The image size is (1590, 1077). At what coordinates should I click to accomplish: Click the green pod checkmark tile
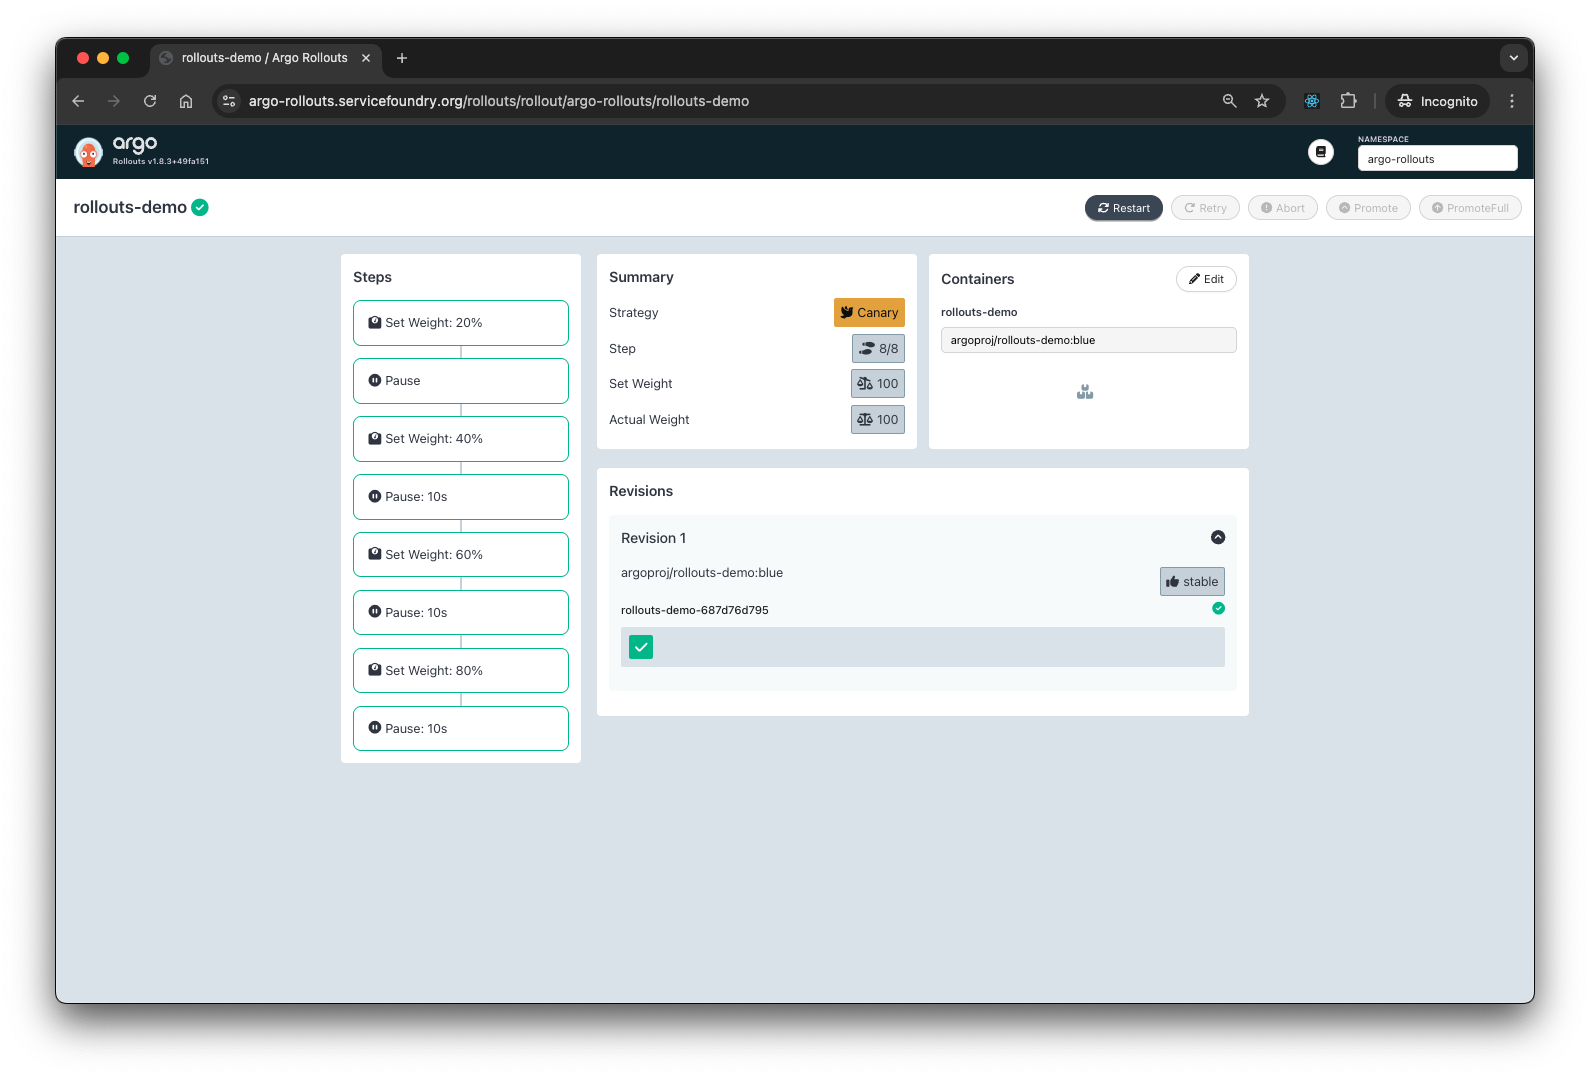pyautogui.click(x=641, y=647)
